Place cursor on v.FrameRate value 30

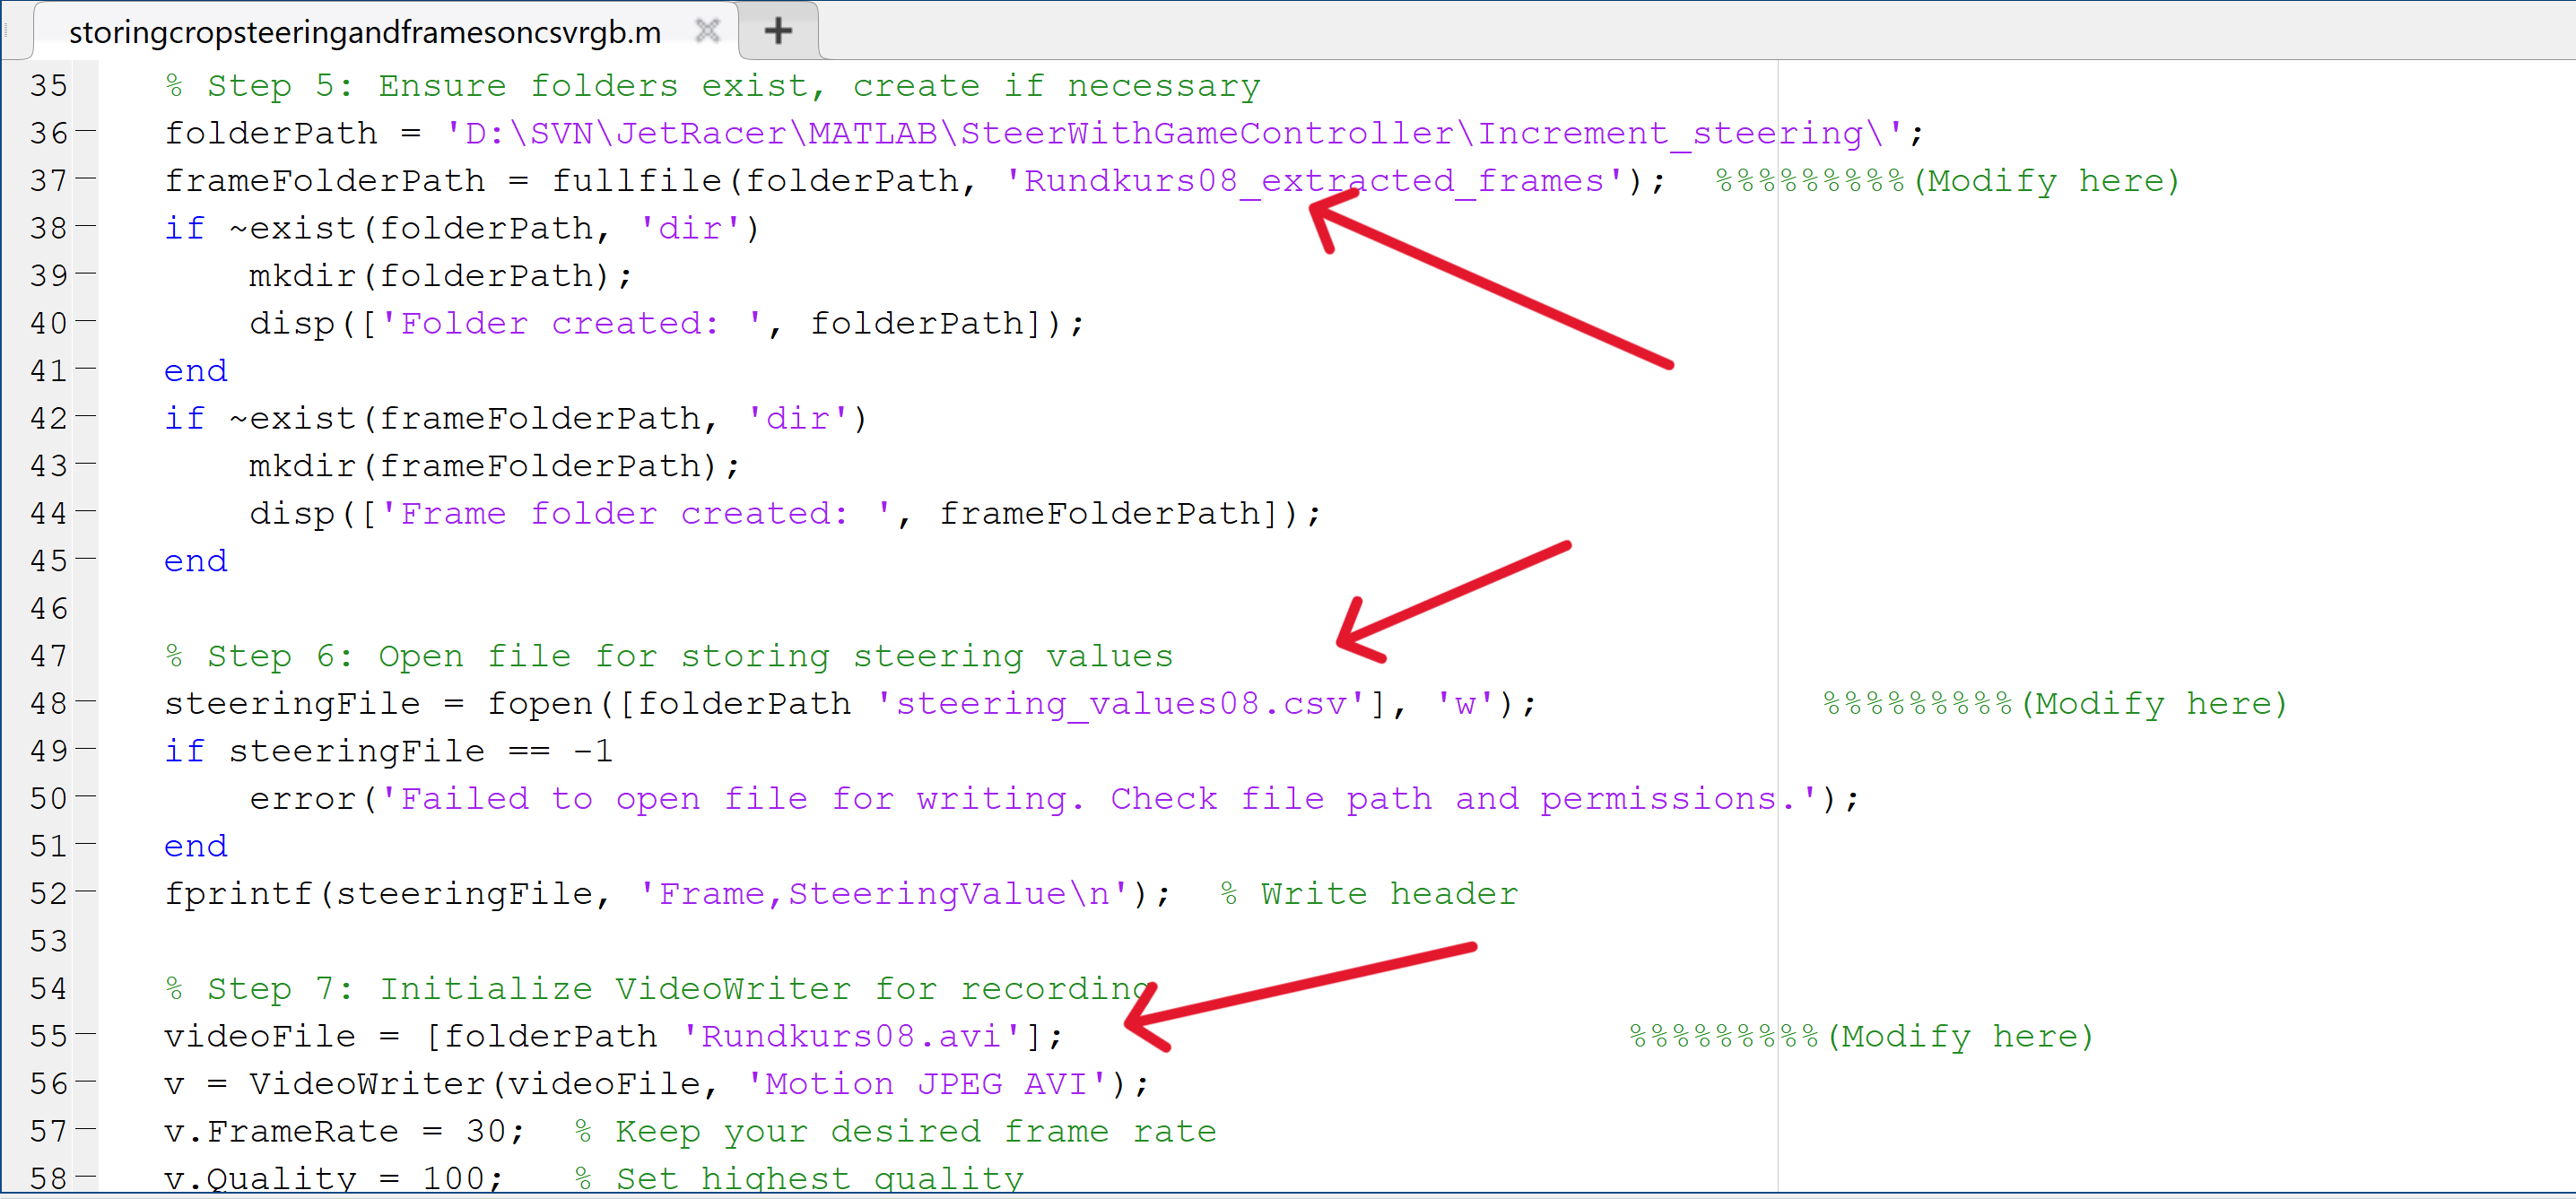click(x=486, y=1131)
